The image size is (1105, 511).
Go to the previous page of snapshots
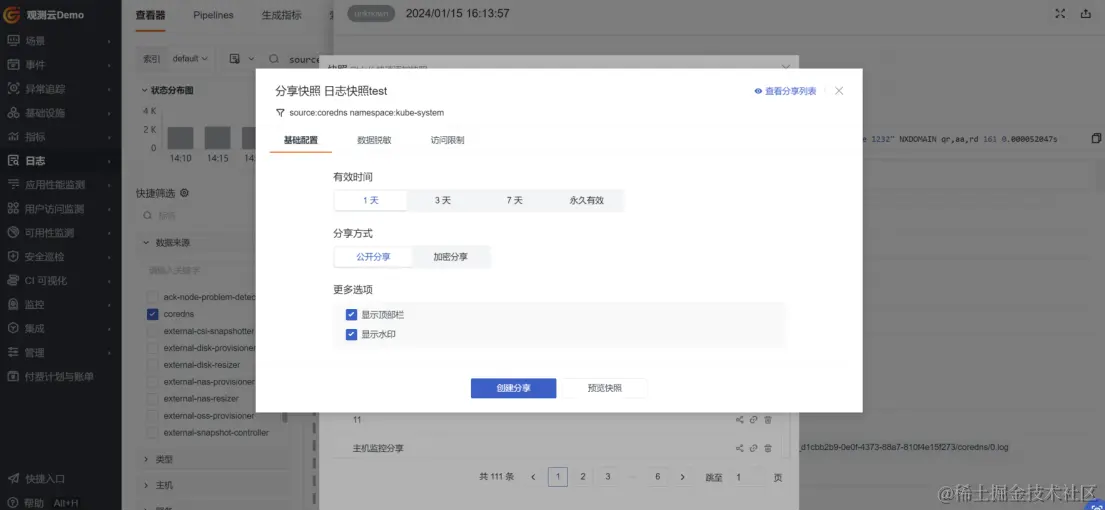(x=533, y=477)
